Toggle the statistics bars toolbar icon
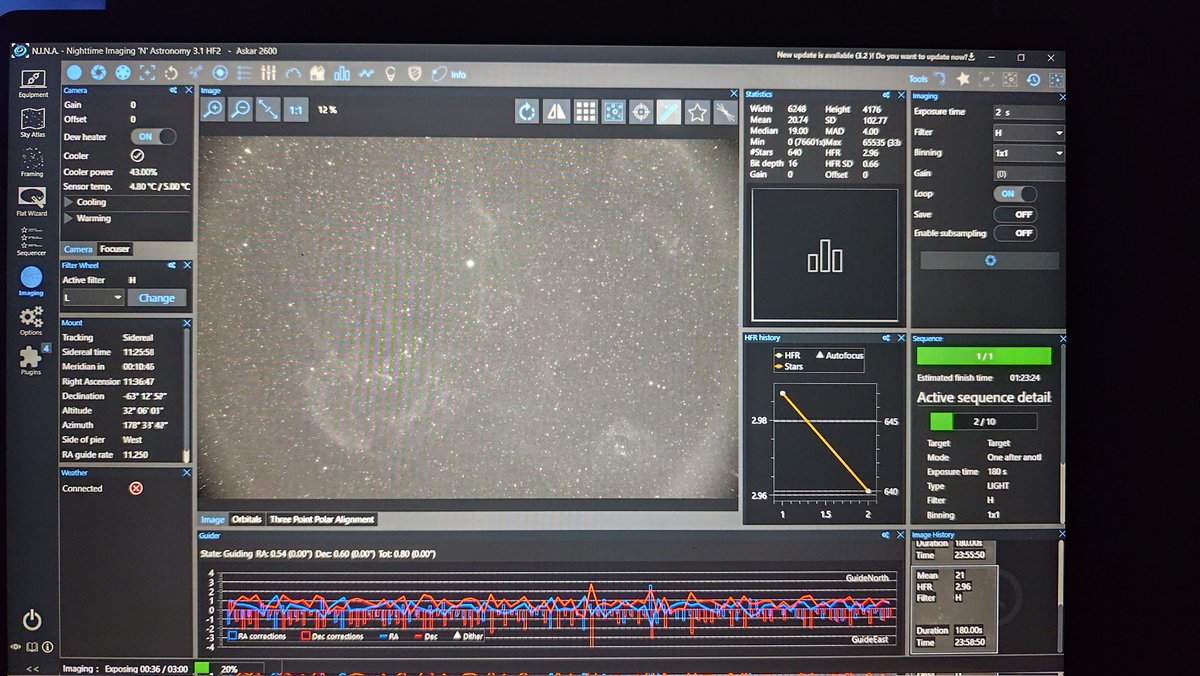 342,72
